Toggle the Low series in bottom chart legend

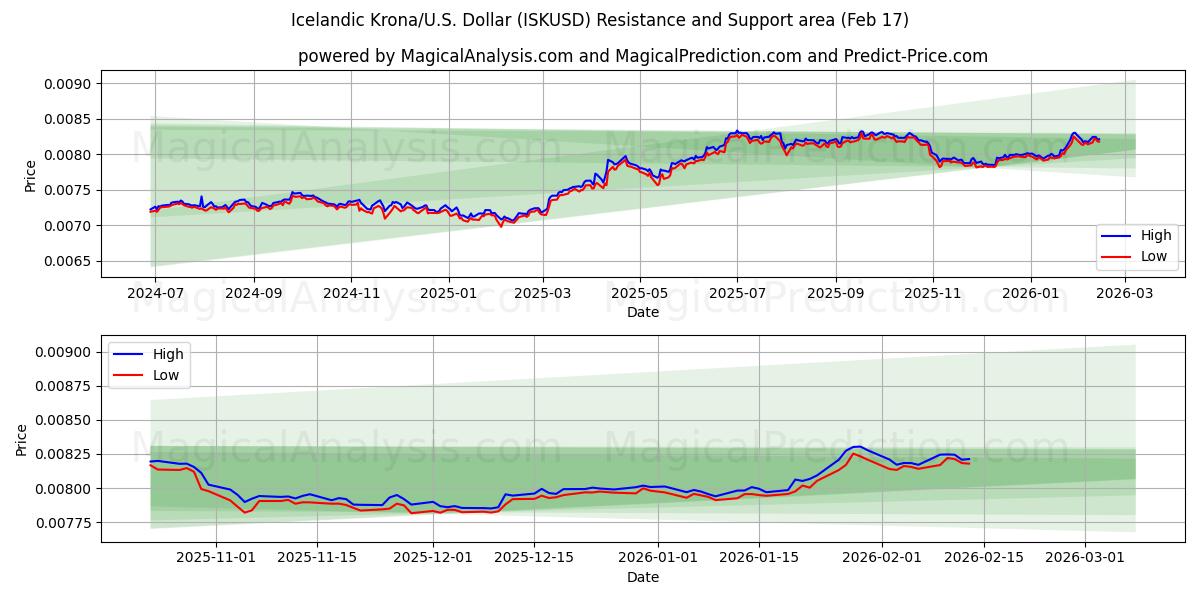click(166, 374)
